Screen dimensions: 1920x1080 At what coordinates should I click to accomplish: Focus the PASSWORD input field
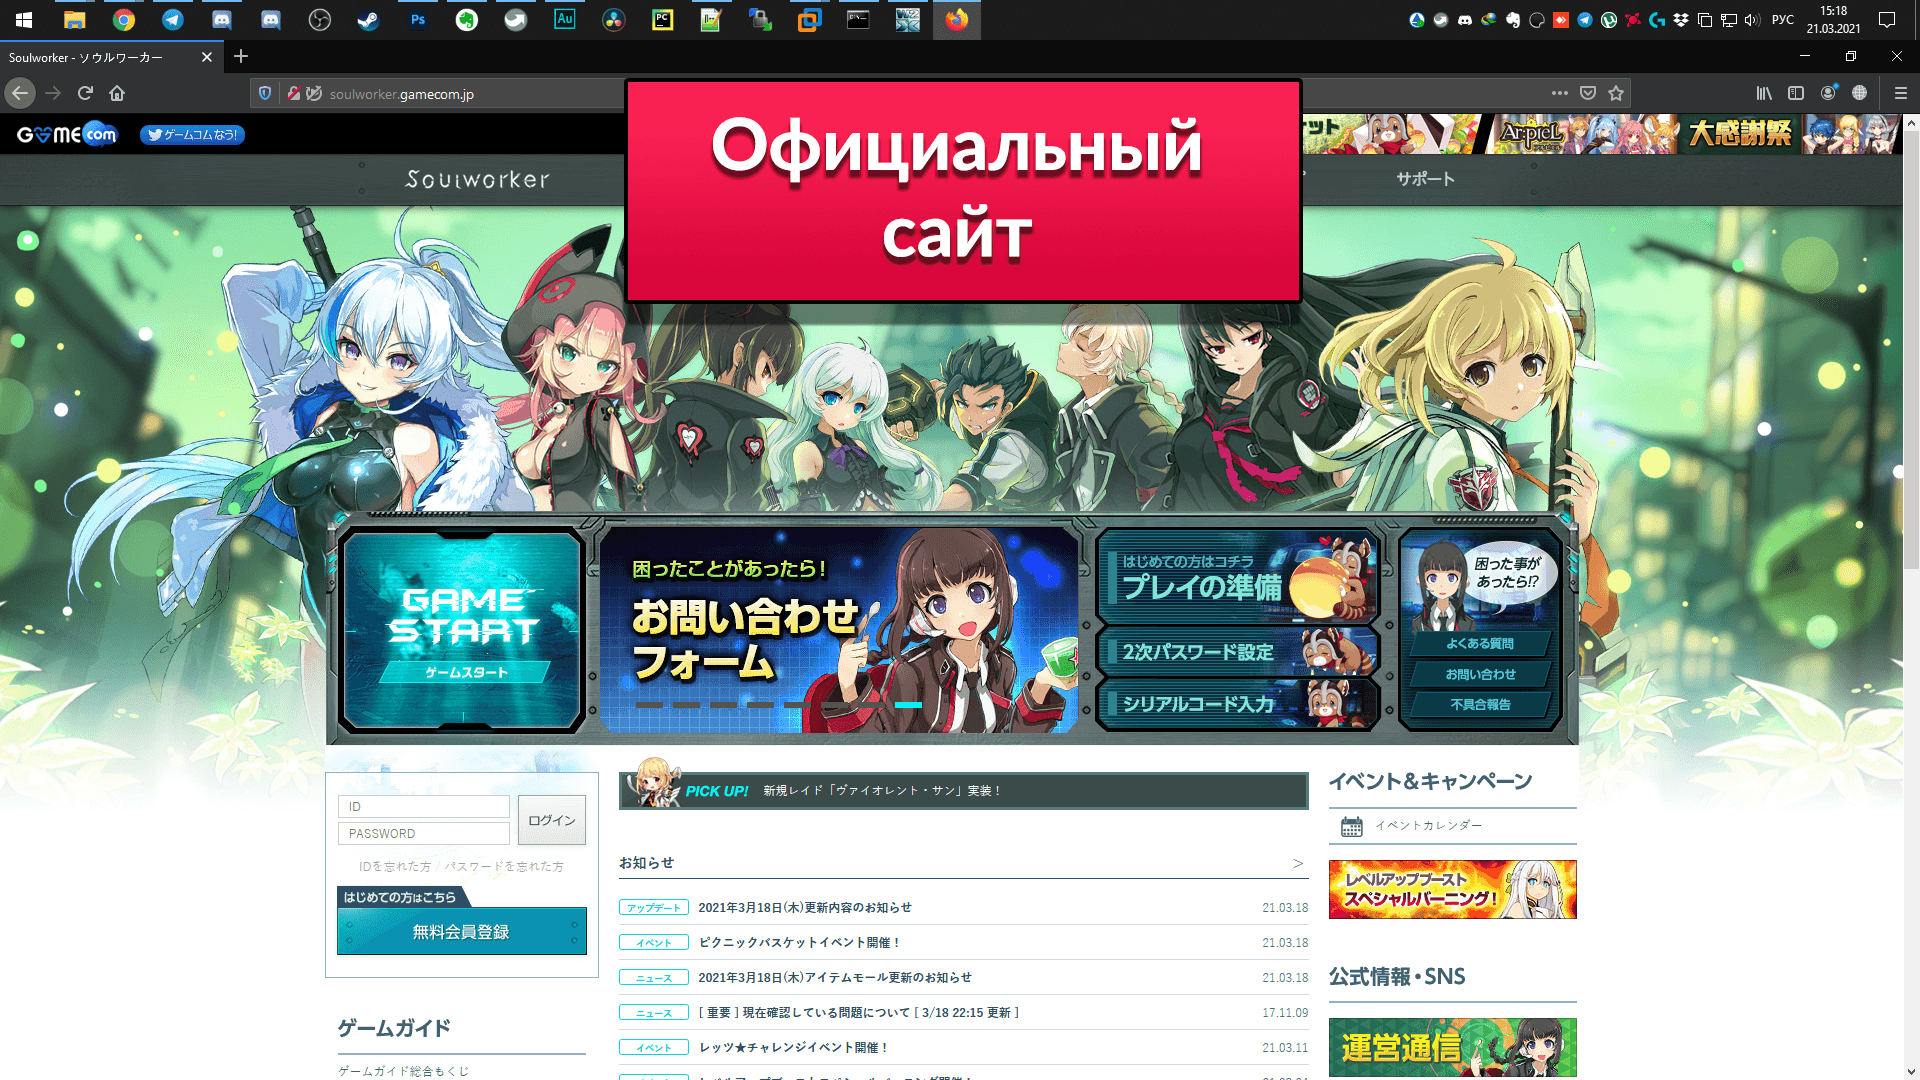tap(424, 834)
